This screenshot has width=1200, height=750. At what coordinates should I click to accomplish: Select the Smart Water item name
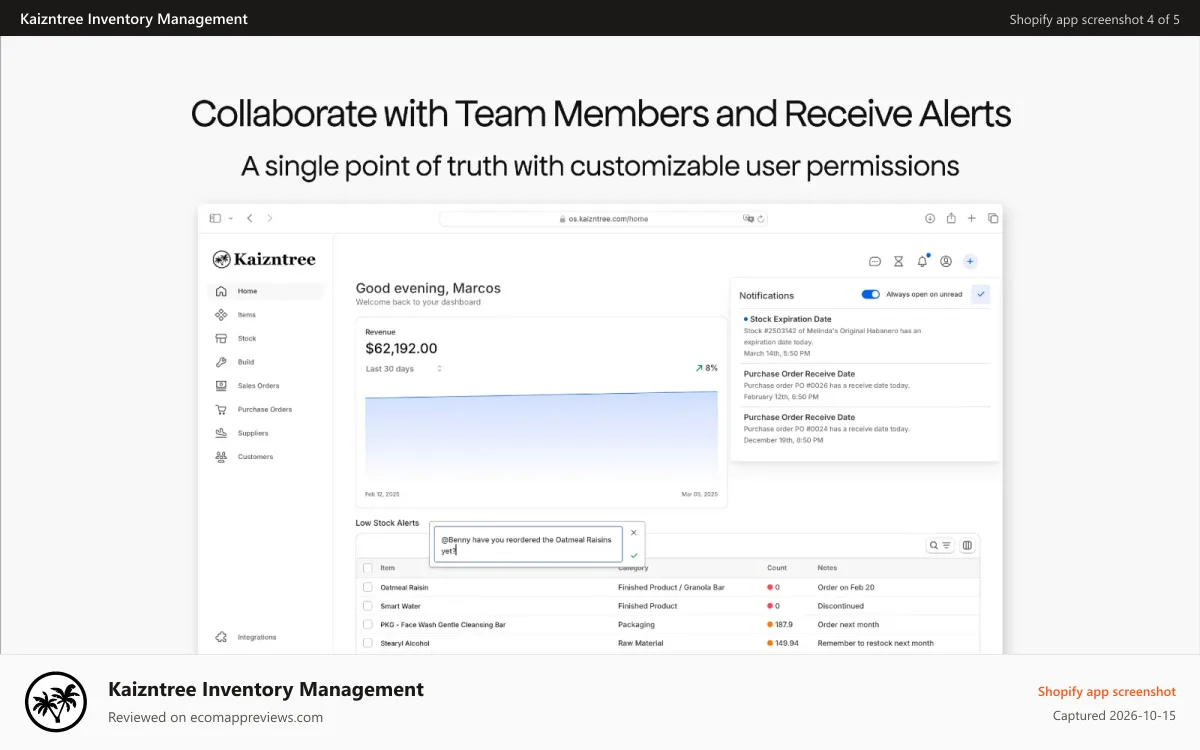[400, 606]
